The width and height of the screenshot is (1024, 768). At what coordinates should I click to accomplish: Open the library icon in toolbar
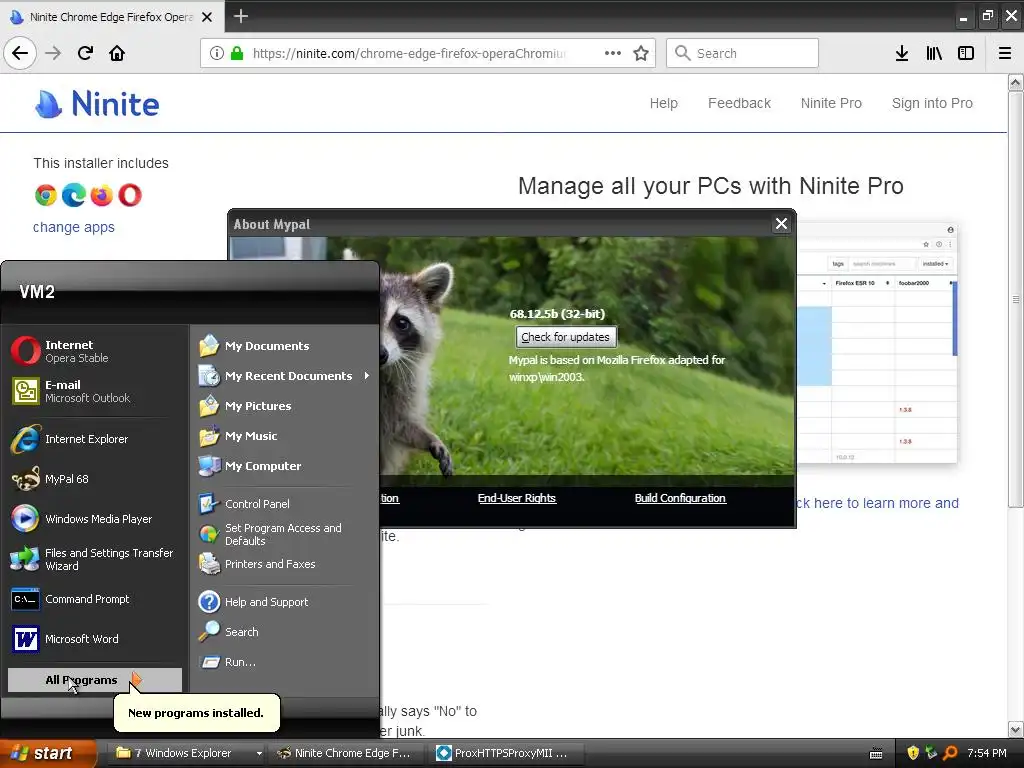click(934, 53)
